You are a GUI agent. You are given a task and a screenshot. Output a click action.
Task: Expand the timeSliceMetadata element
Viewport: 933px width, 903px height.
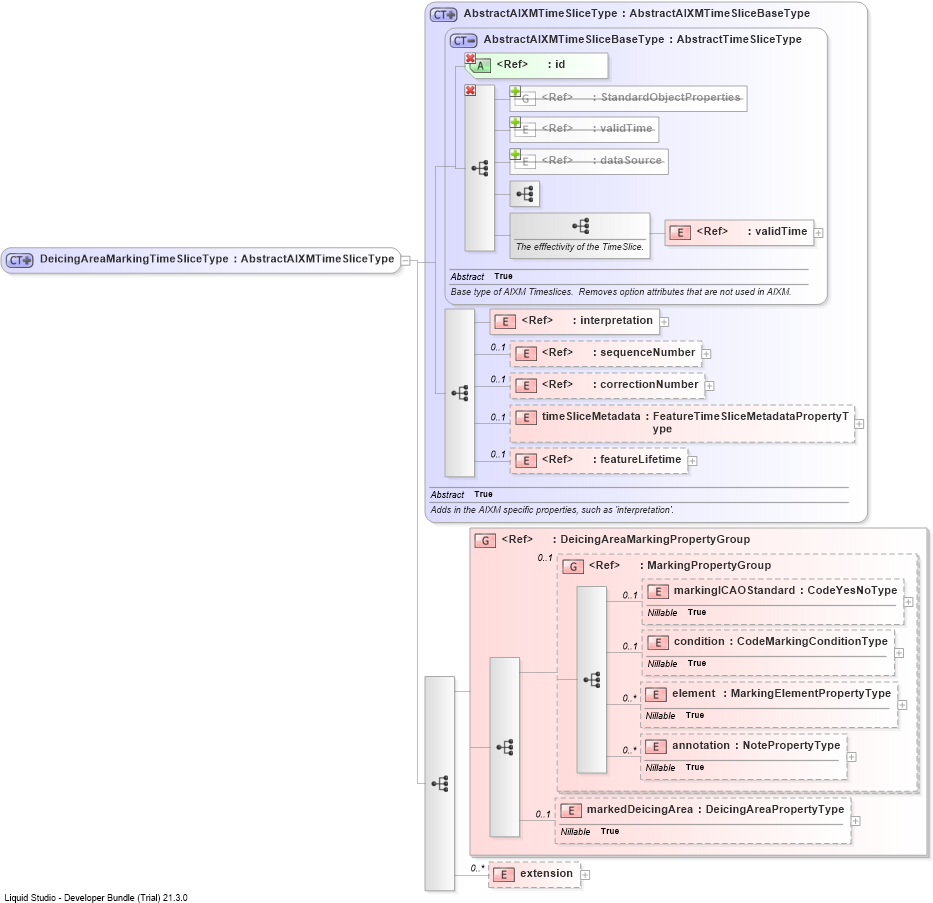tap(859, 424)
